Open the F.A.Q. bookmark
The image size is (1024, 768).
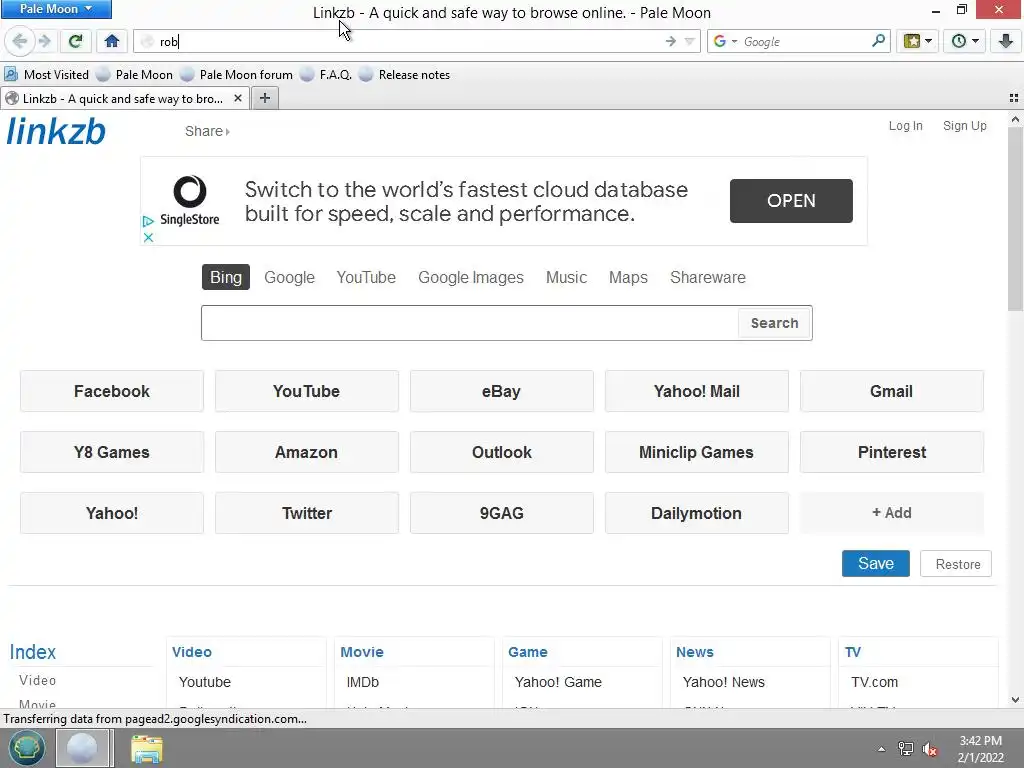326,74
